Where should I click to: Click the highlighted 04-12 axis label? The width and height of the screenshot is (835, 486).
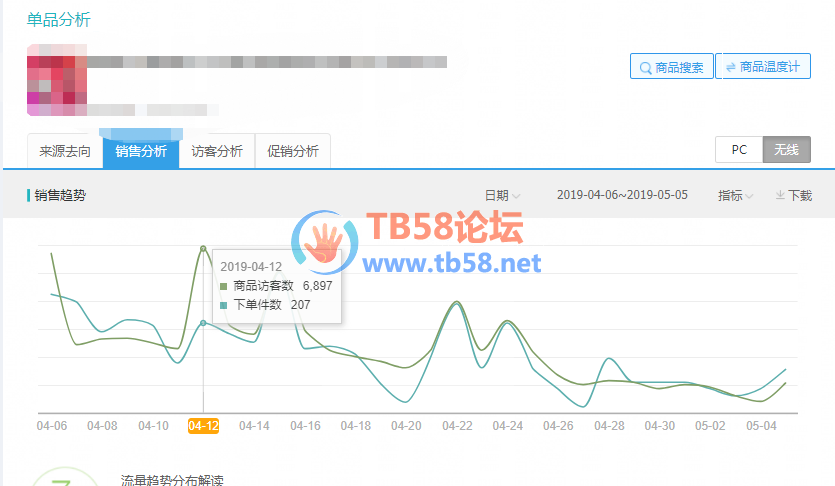(203, 426)
